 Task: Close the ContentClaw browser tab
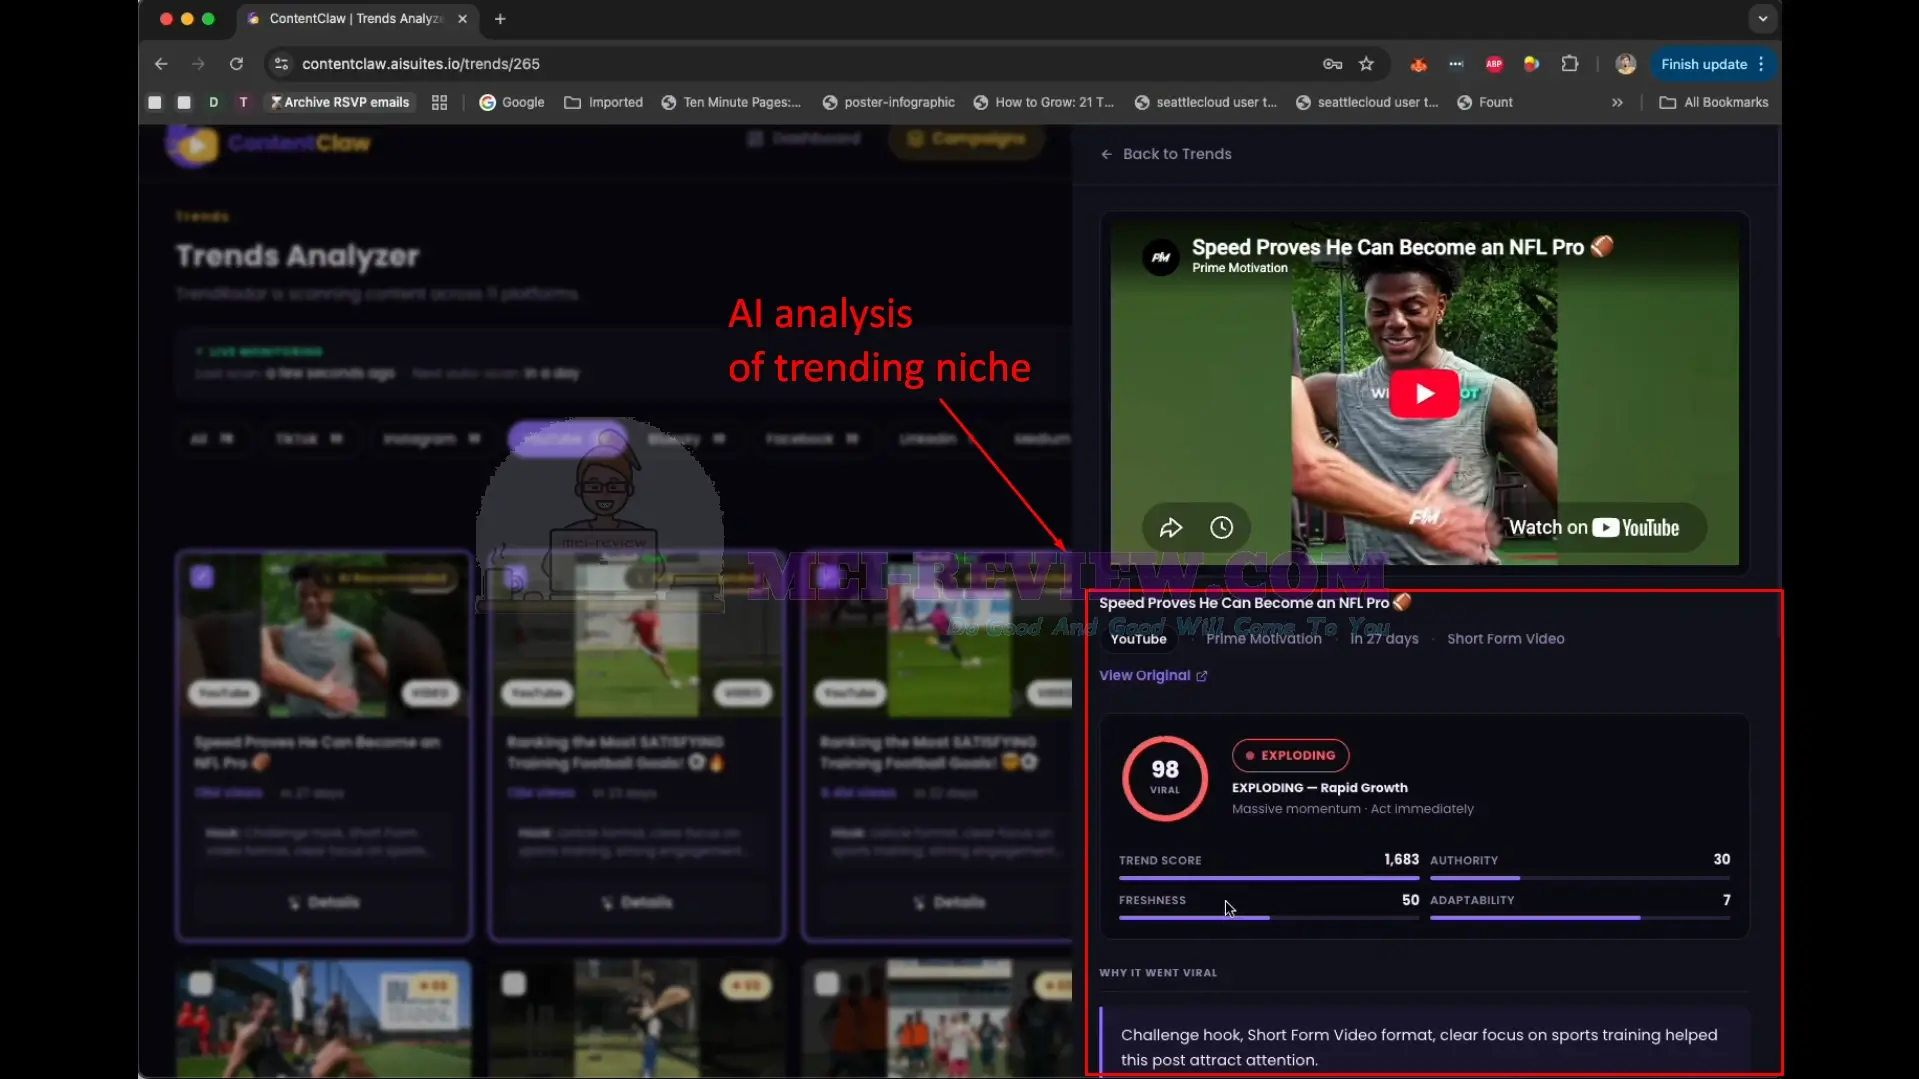[x=462, y=19]
